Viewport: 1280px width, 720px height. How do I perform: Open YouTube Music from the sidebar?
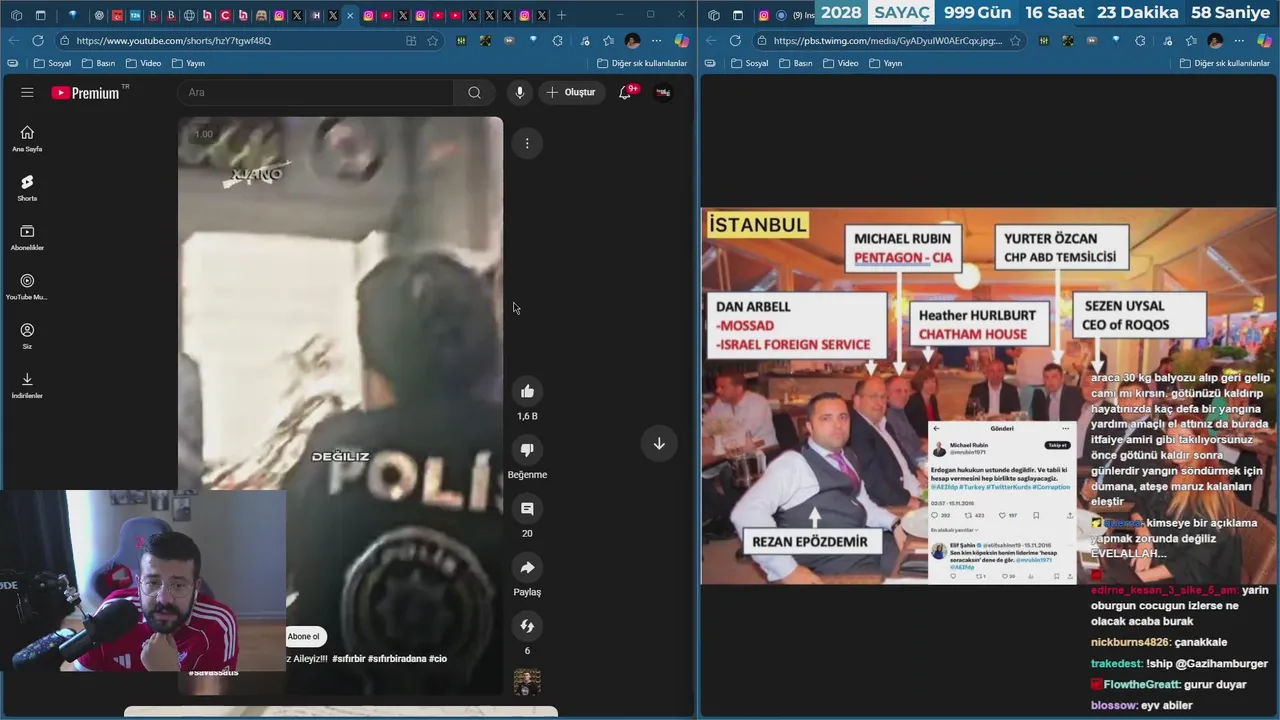pos(27,286)
